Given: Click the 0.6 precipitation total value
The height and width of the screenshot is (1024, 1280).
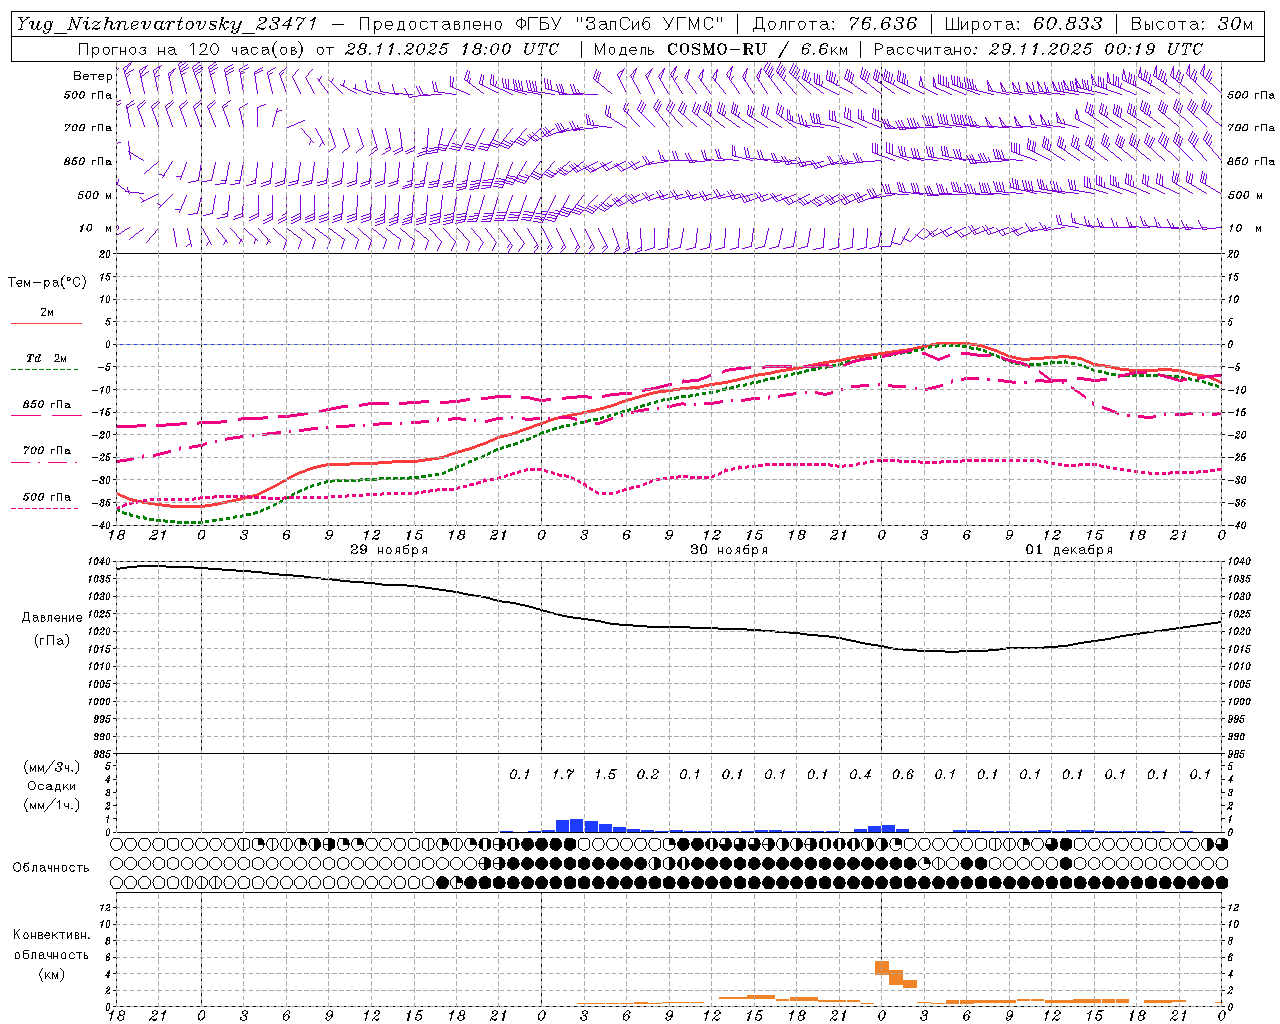Looking at the screenshot, I should (903, 774).
